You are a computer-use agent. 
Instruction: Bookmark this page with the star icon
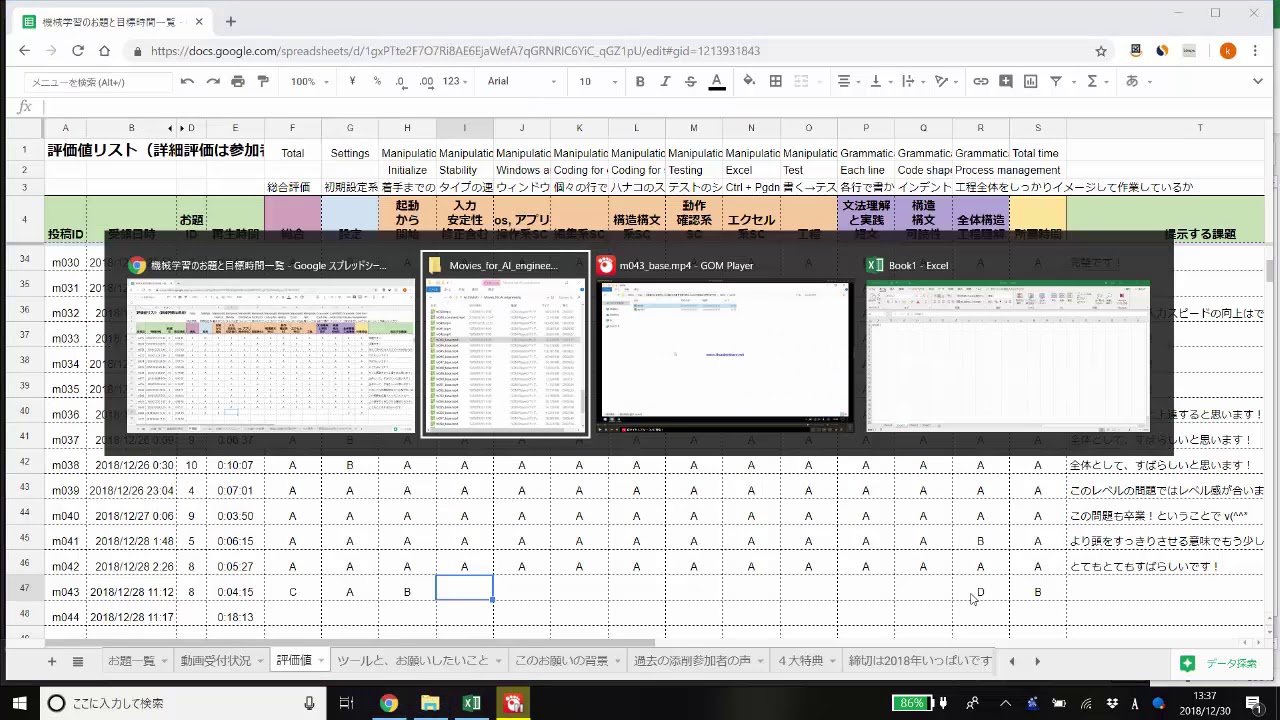click(x=1101, y=51)
